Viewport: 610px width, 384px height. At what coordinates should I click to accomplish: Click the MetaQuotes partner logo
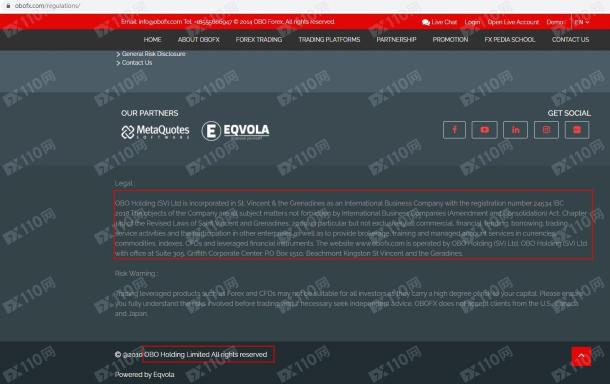tap(155, 132)
